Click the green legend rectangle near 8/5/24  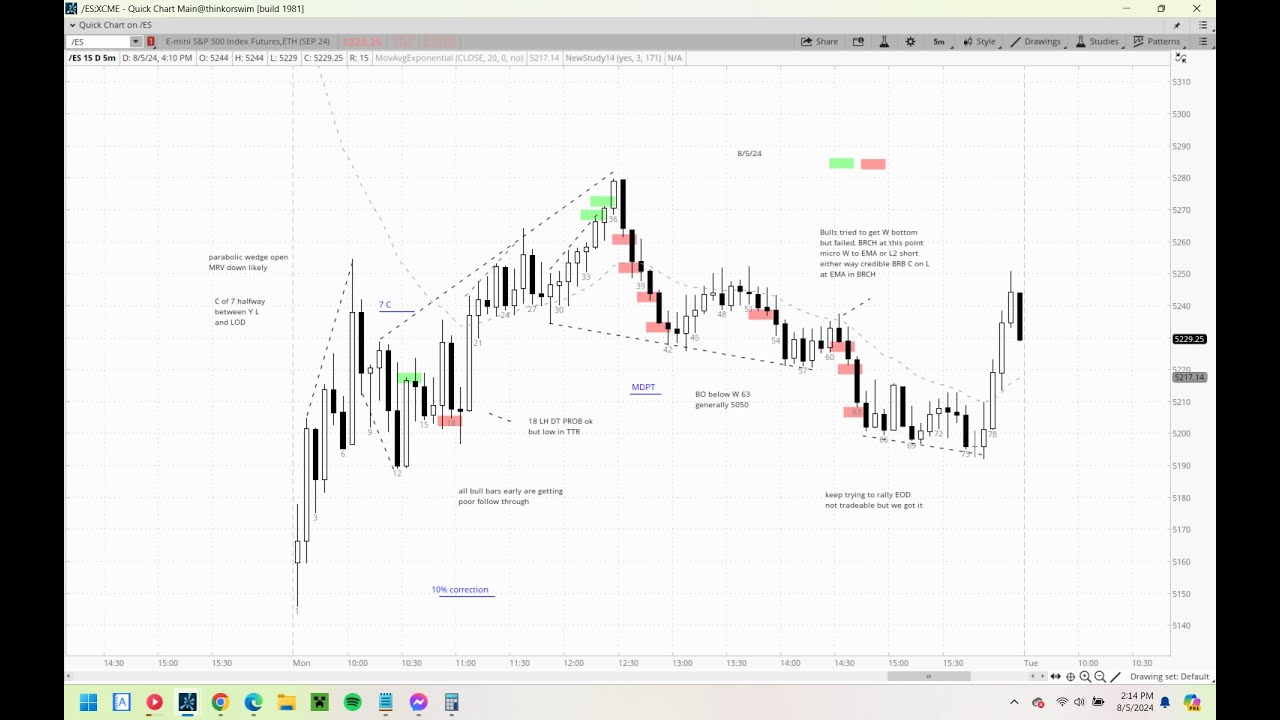tap(841, 163)
